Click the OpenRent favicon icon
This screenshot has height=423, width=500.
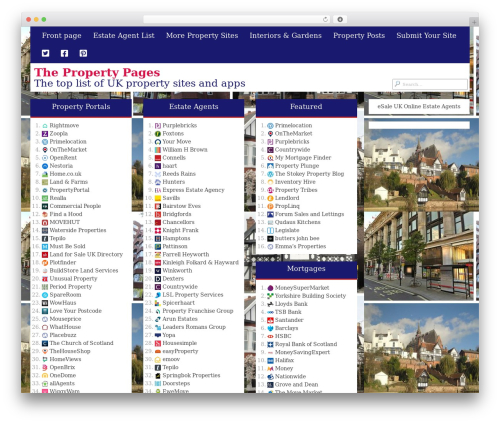click(x=45, y=158)
